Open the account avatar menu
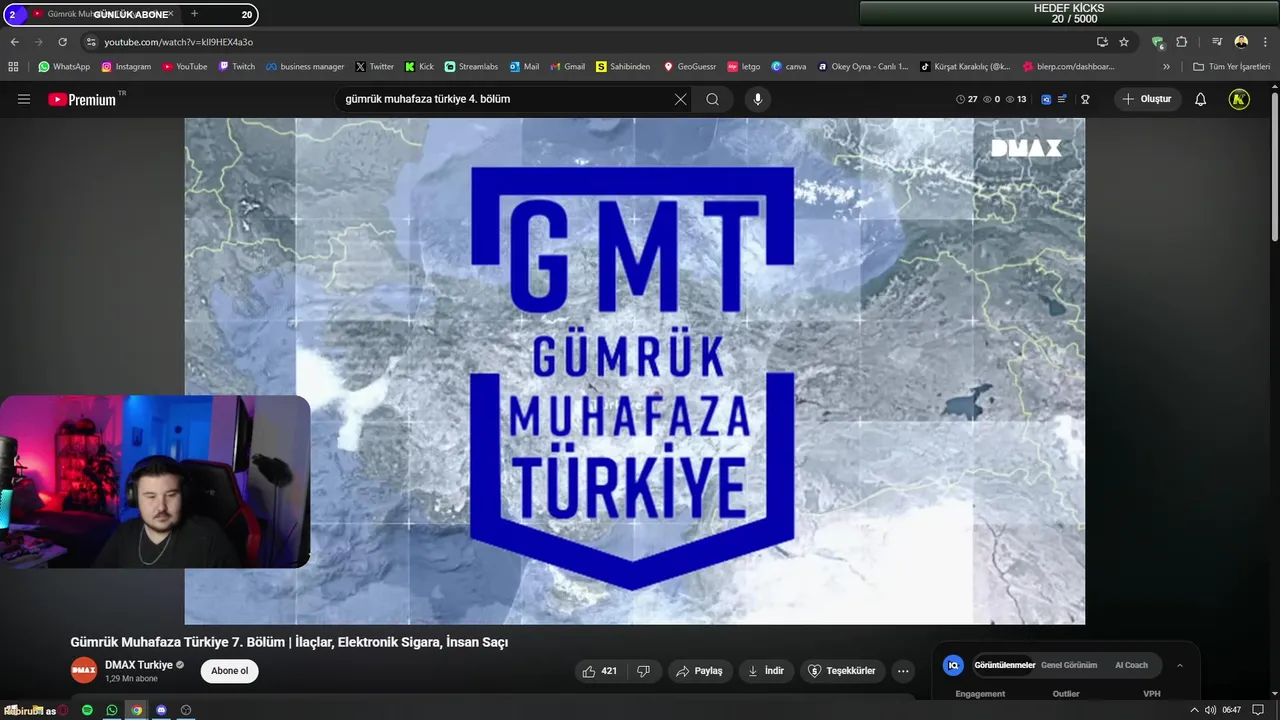Viewport: 1280px width, 720px height. (1239, 99)
